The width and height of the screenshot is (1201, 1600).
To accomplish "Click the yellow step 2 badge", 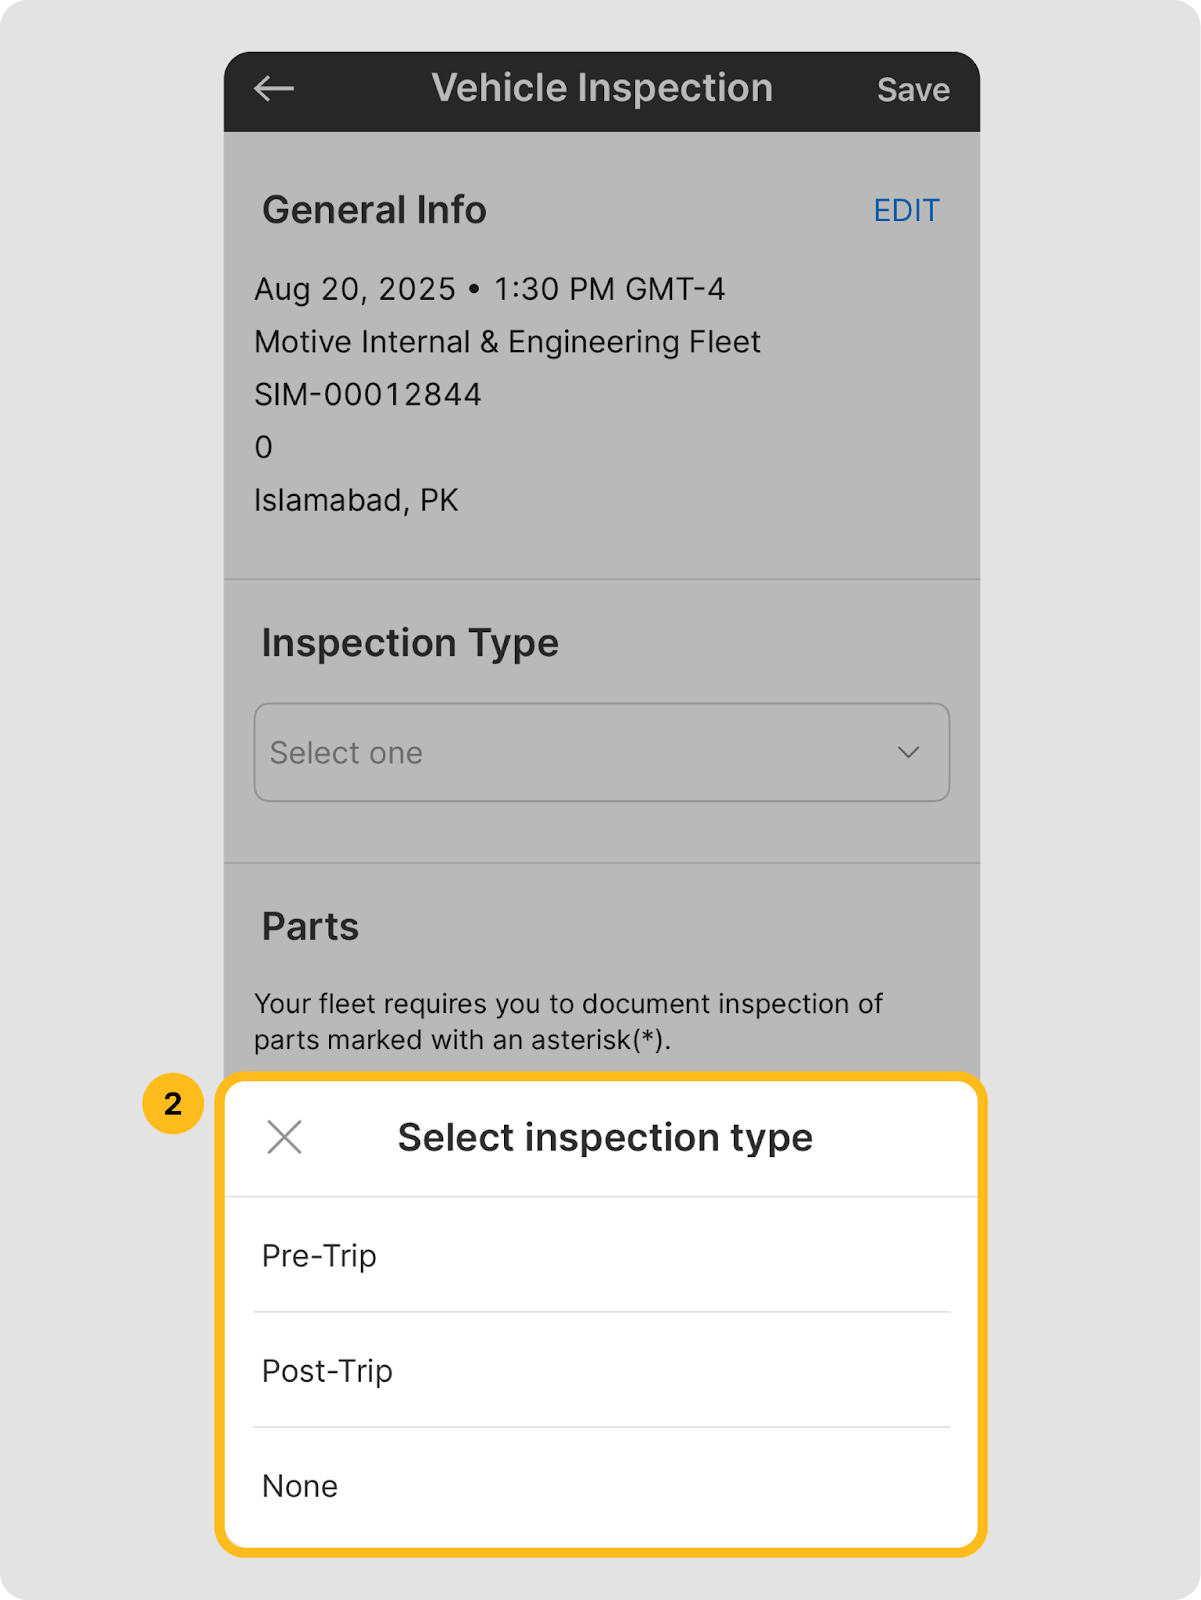I will click(x=173, y=1104).
